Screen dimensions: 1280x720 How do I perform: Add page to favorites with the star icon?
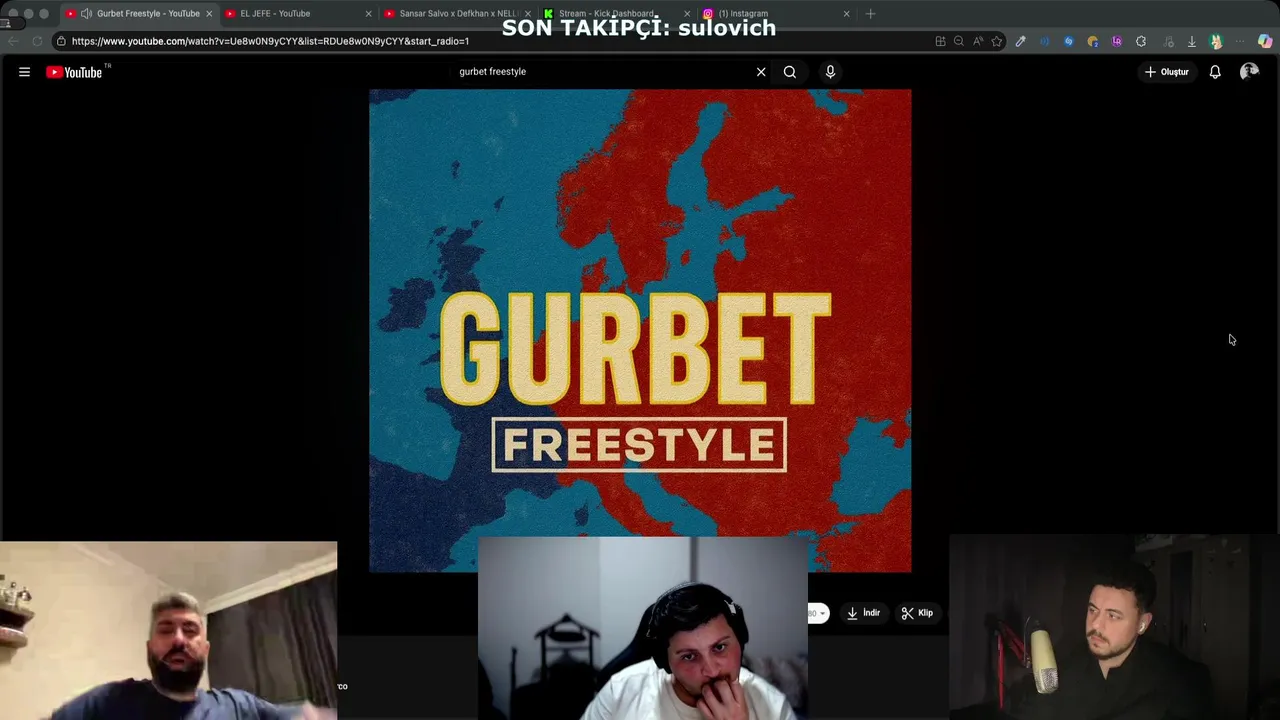coord(997,41)
